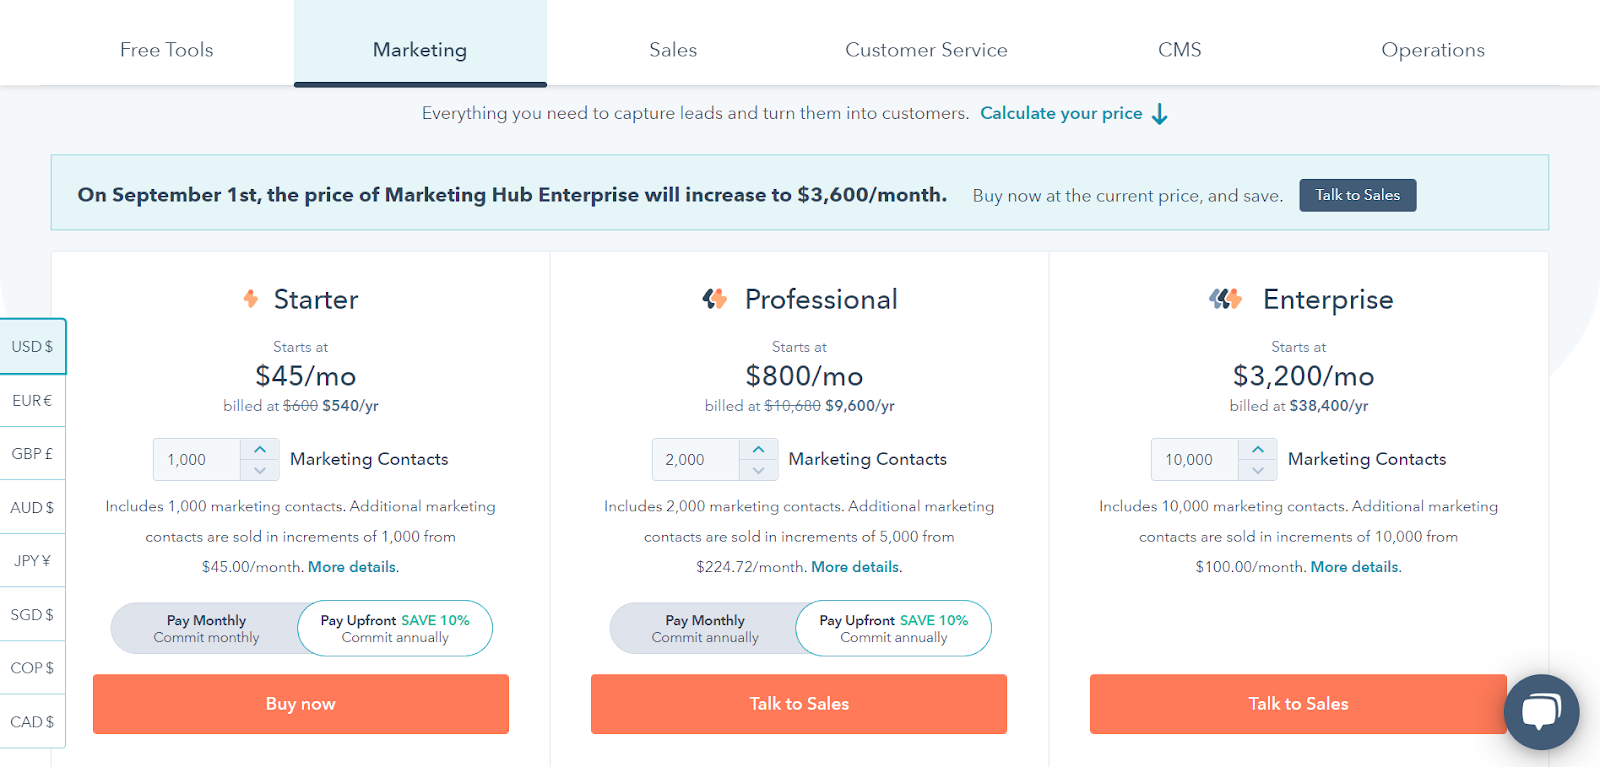Increase Starter marketing contacts with up arrow
This screenshot has height=767, width=1600.
tap(260, 449)
